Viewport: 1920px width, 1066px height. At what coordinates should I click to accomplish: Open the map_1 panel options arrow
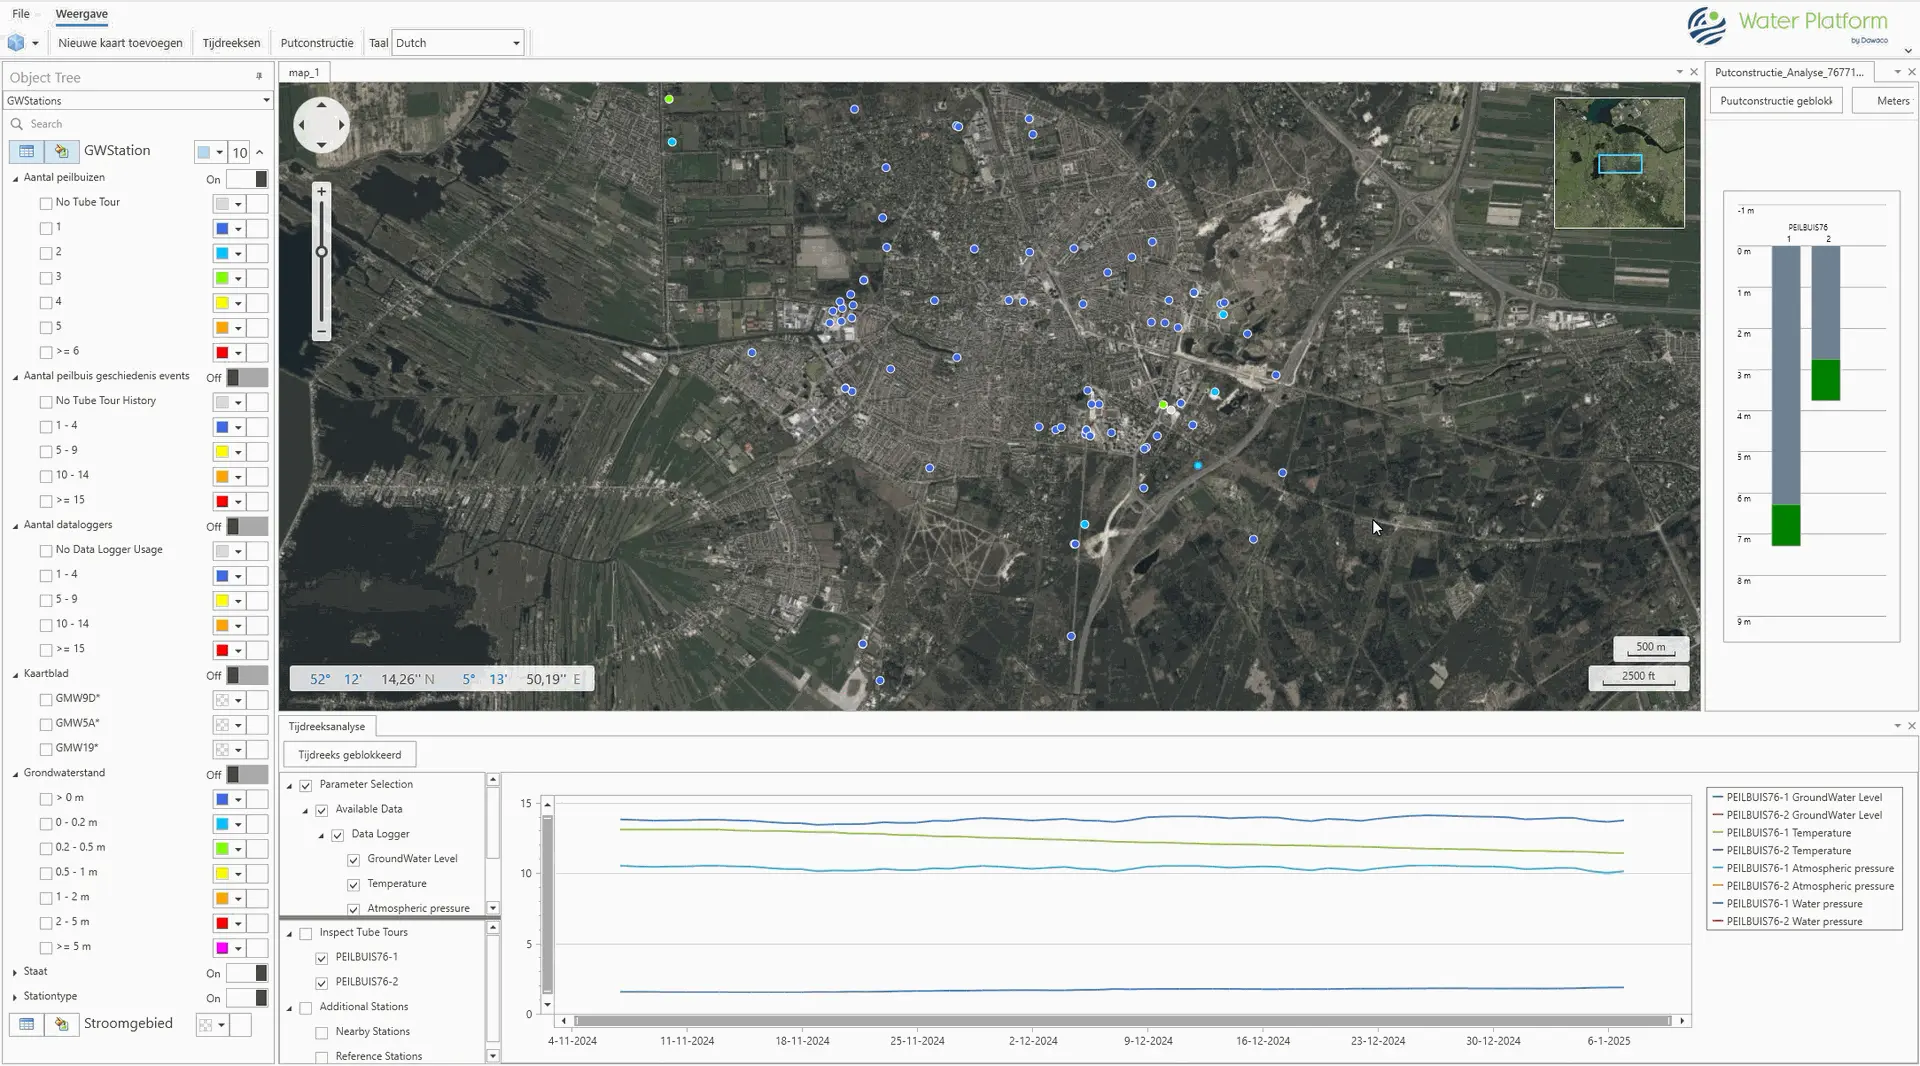tap(1679, 72)
